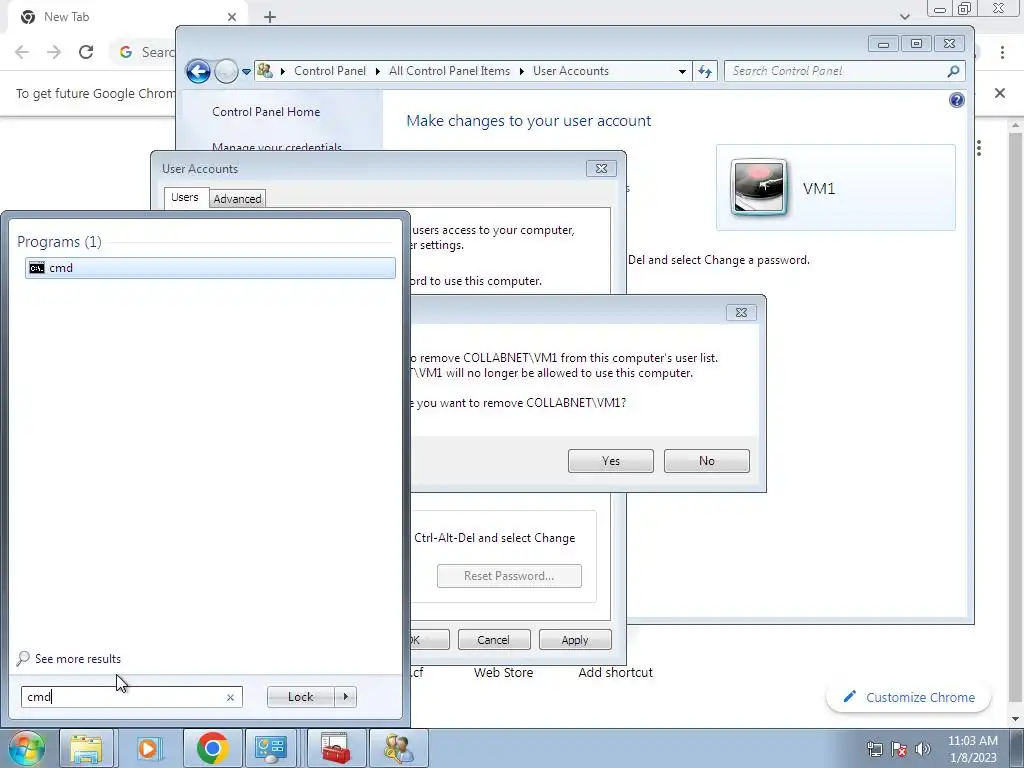The height and width of the screenshot is (768, 1024).
Task: Click Customize Chrome button
Action: pyautogui.click(x=908, y=697)
